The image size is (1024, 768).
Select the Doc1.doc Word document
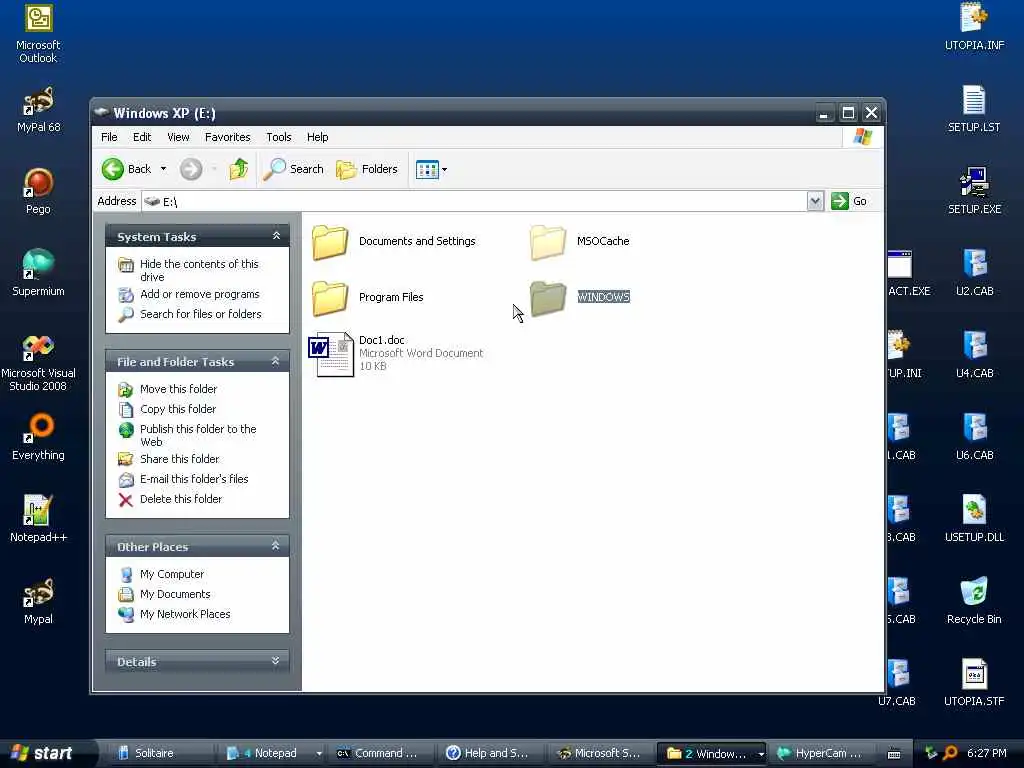point(396,353)
